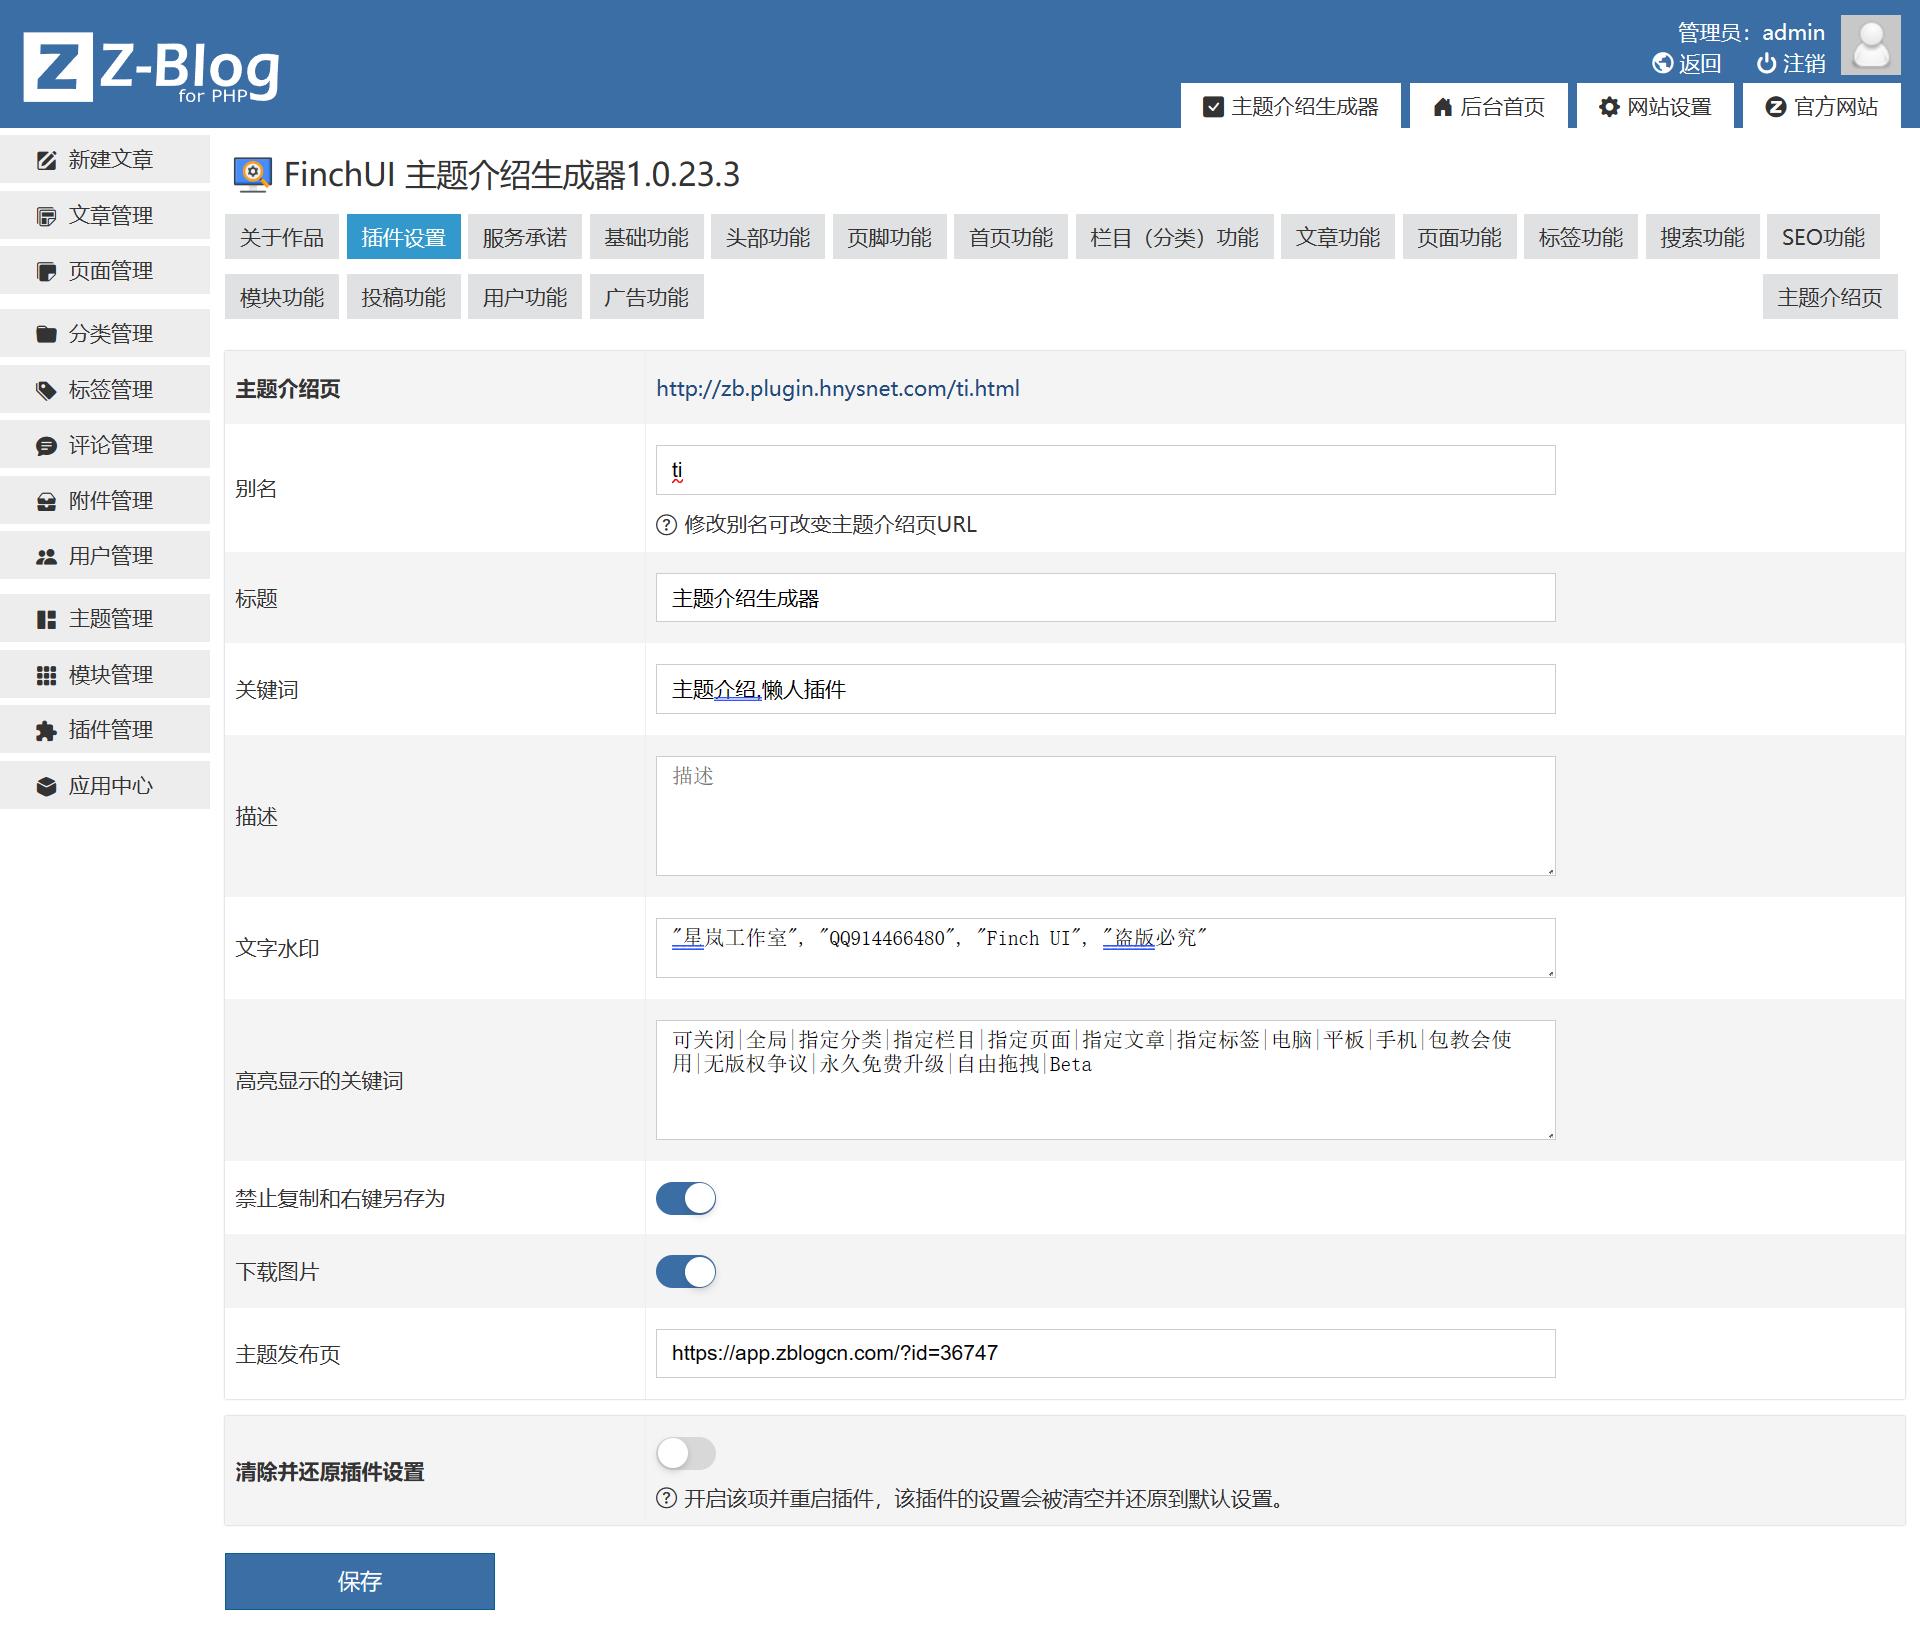Click the 模块管理 grid icon
1920x1631 pixels.
pos(46,676)
